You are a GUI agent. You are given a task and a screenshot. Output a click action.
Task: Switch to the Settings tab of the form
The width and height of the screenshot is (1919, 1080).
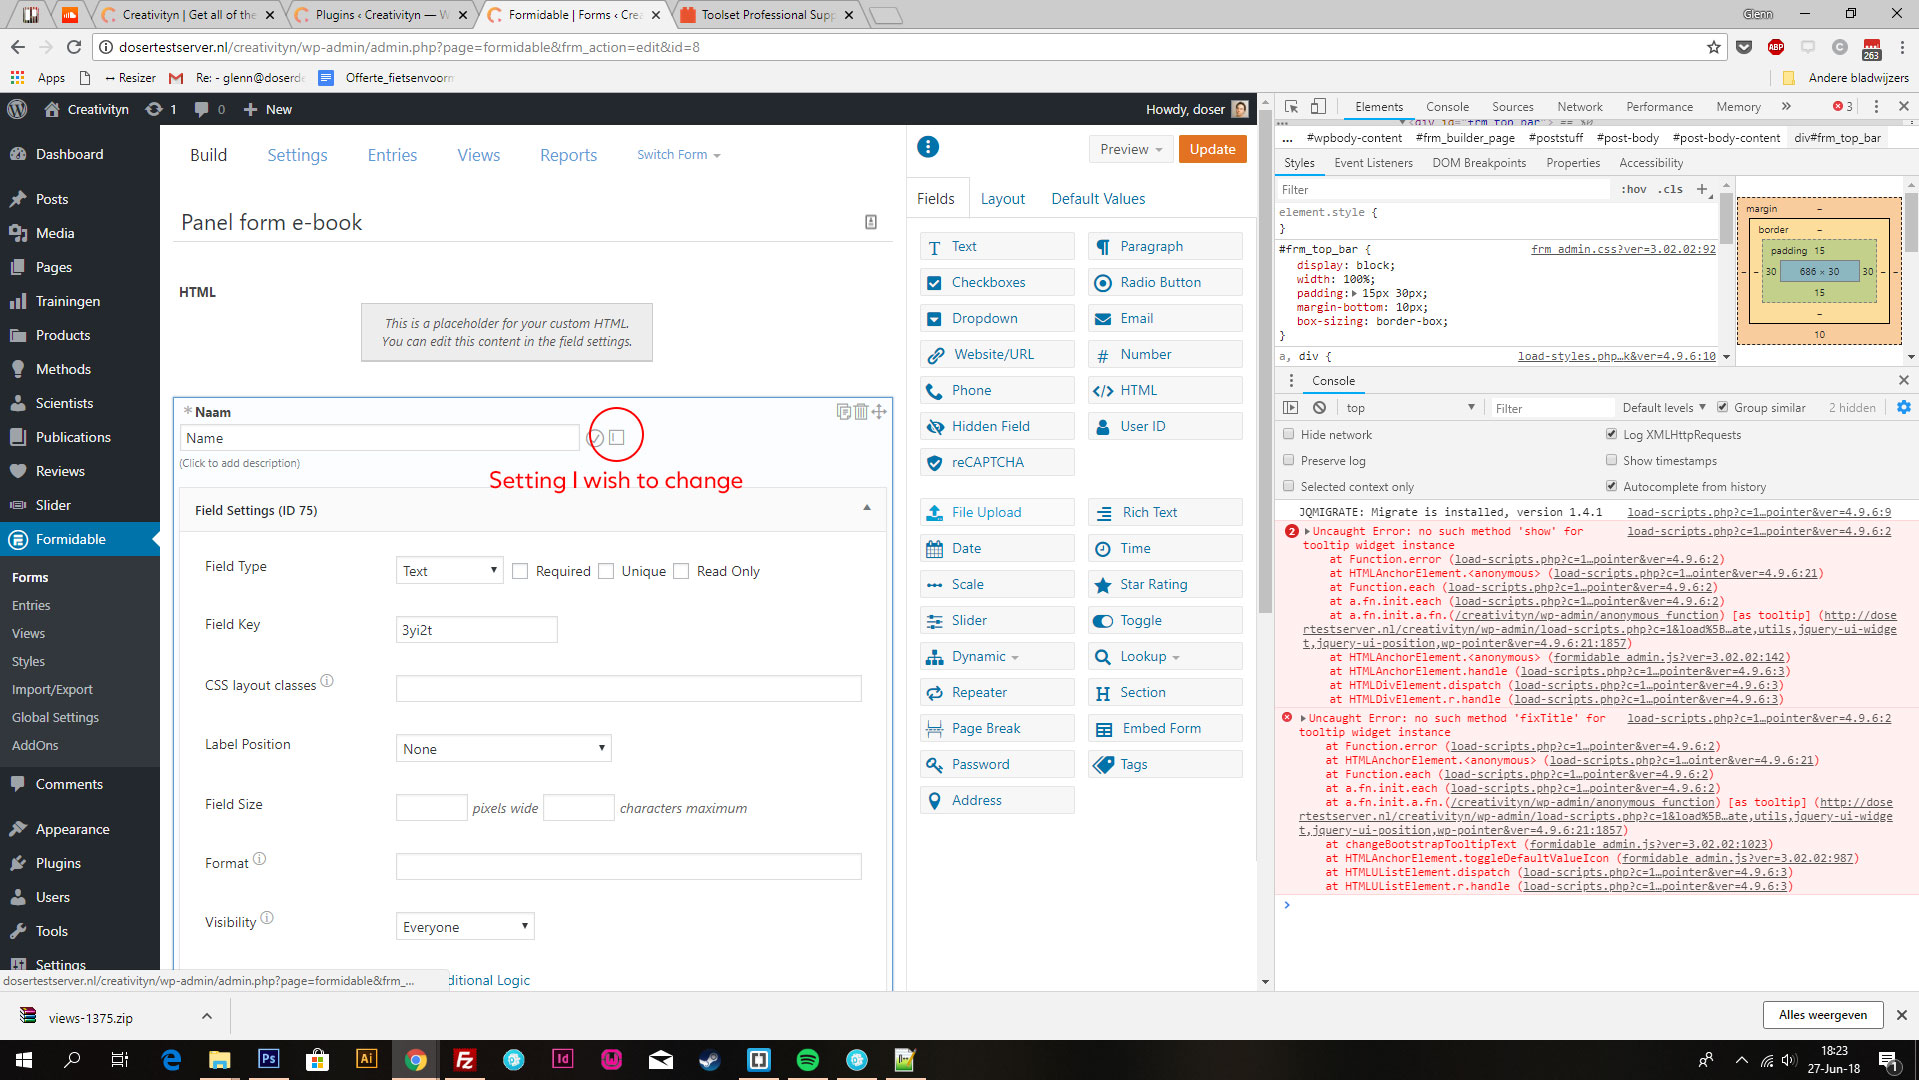[x=297, y=155]
